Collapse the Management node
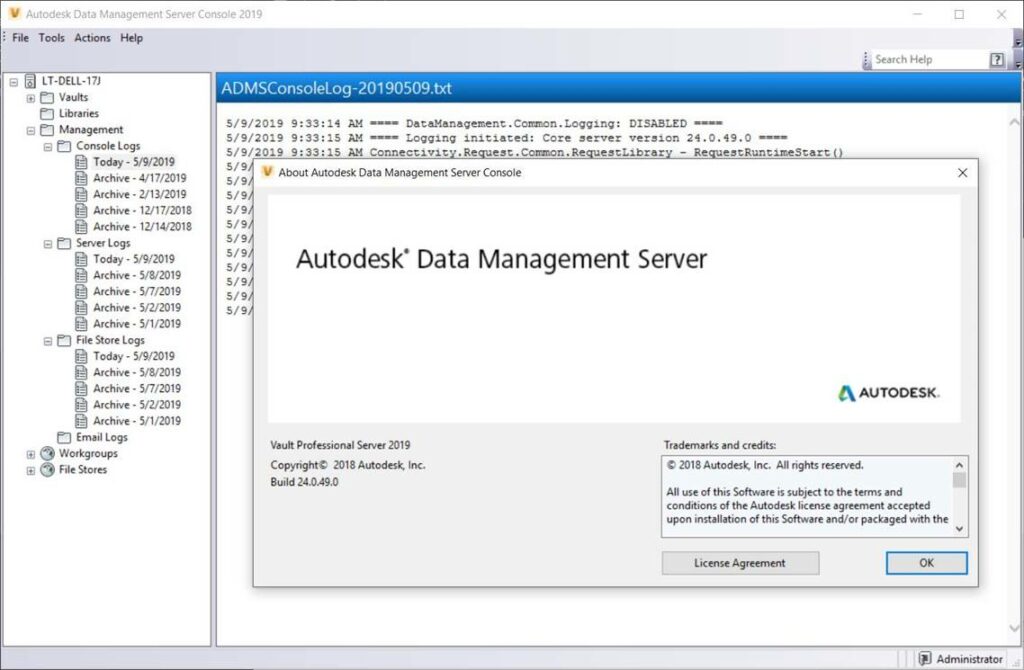The image size is (1024, 670). click(x=31, y=131)
